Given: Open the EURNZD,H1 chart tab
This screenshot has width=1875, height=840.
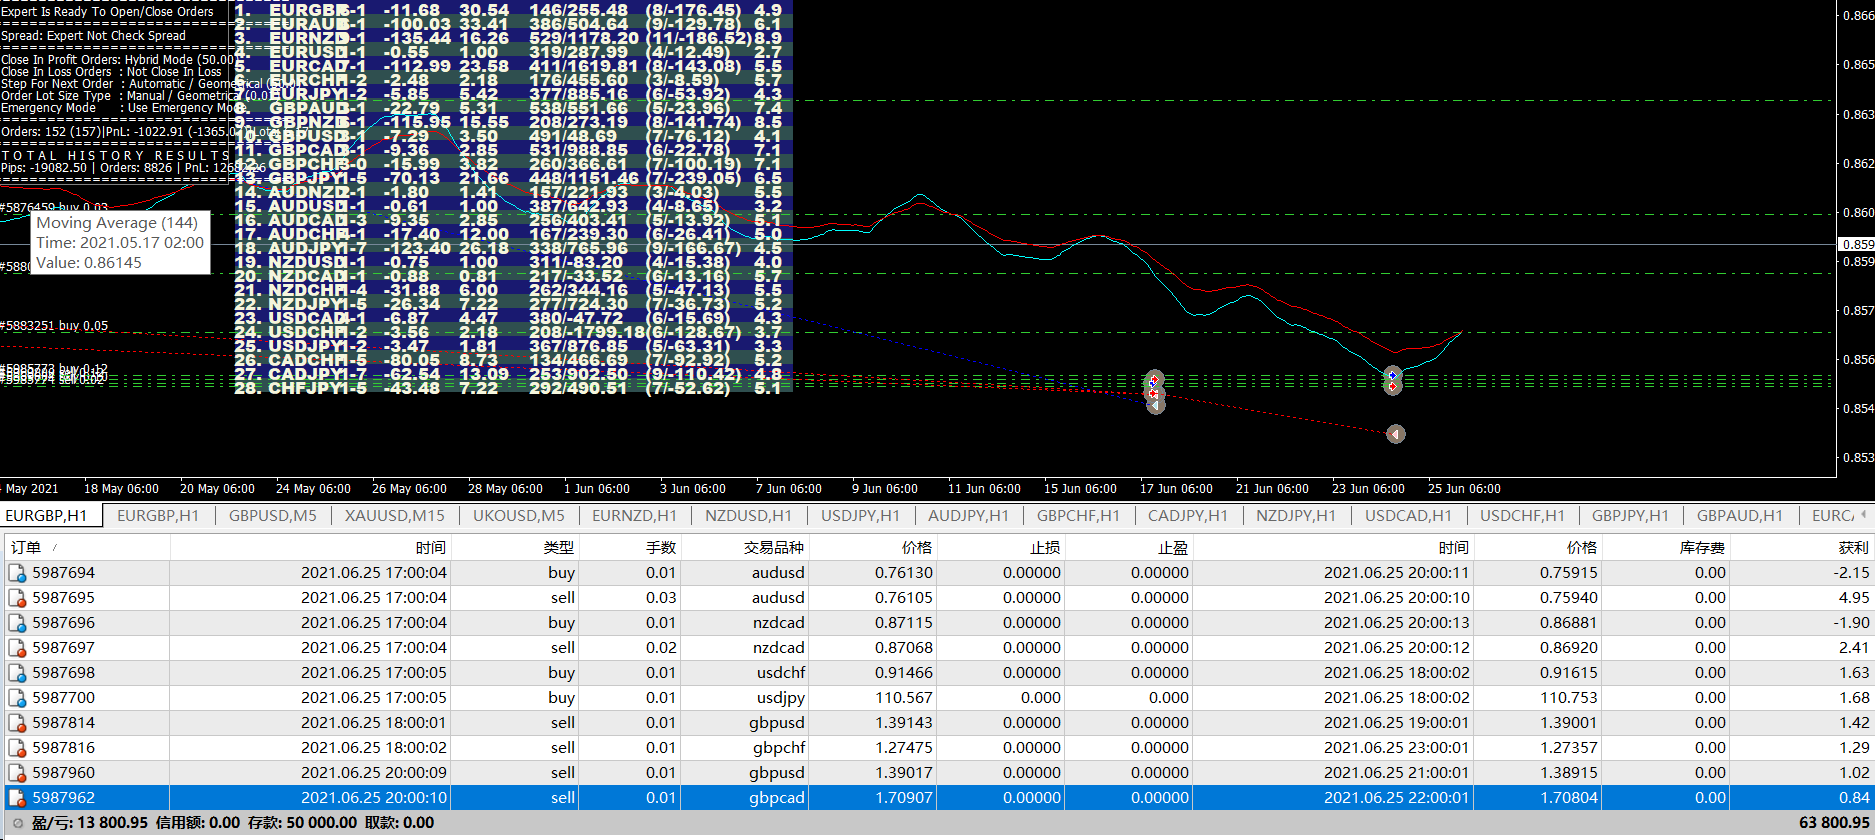Looking at the screenshot, I should pyautogui.click(x=634, y=516).
